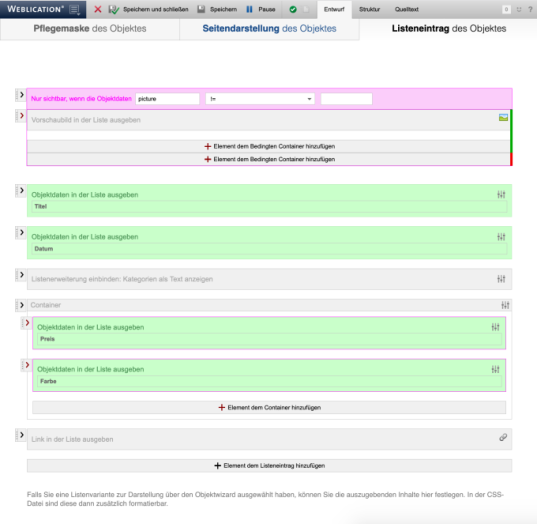This screenshot has width=537, height=524.
Task: Click the Datum field
Action: coord(269,249)
